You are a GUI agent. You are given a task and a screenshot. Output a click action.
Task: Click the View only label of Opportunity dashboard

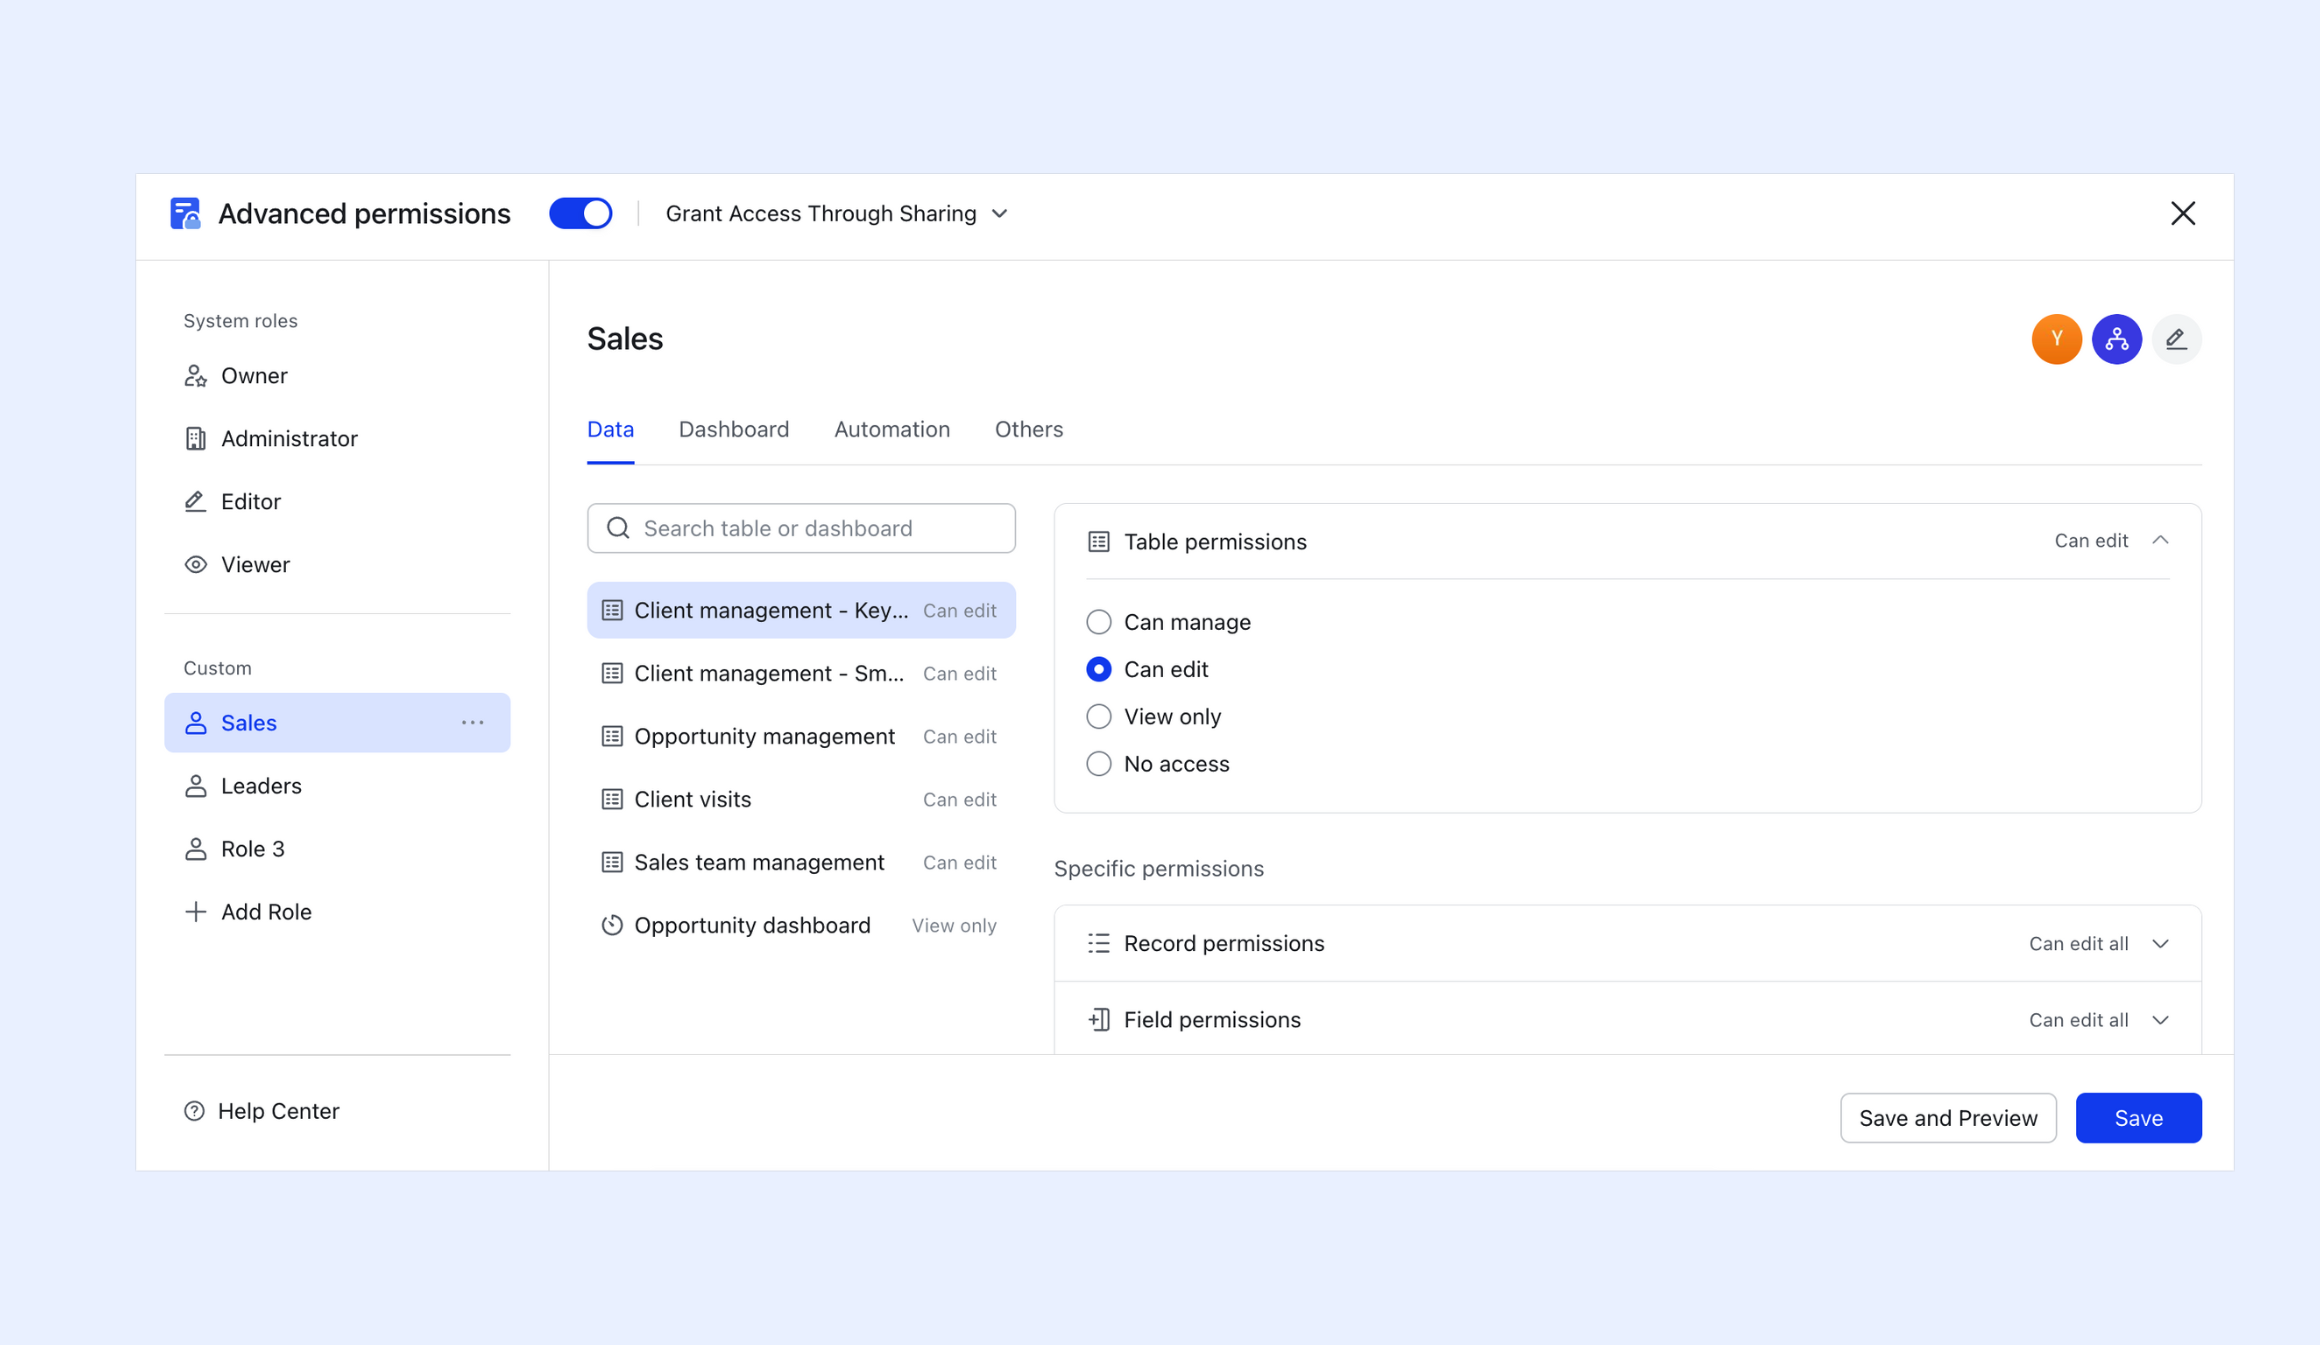click(x=954, y=926)
